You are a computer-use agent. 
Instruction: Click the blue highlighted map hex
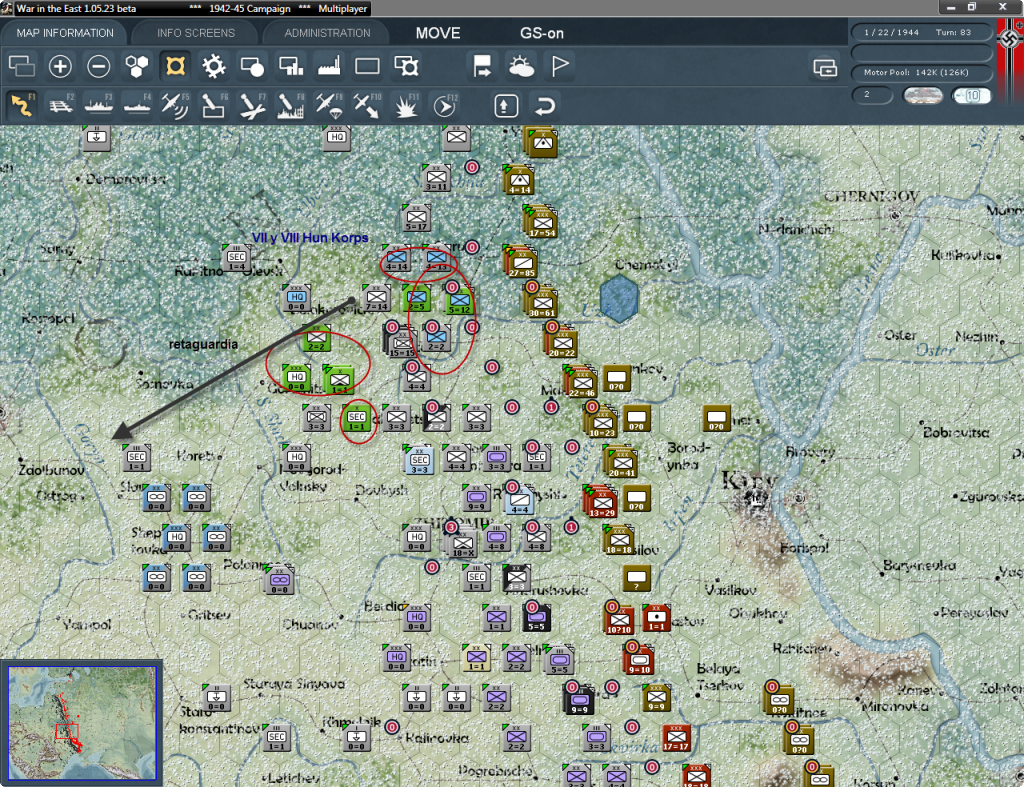[x=618, y=298]
